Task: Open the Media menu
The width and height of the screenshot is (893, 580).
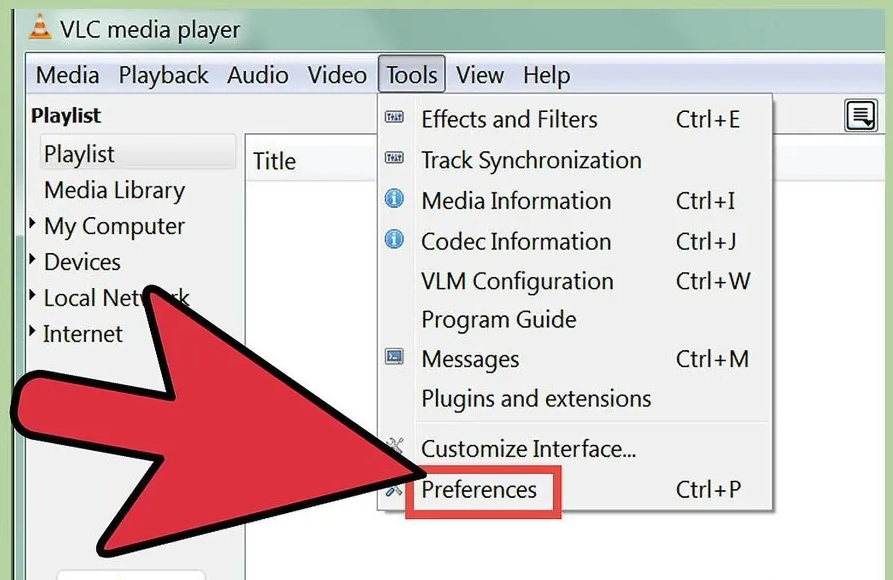Action: pyautogui.click(x=67, y=75)
